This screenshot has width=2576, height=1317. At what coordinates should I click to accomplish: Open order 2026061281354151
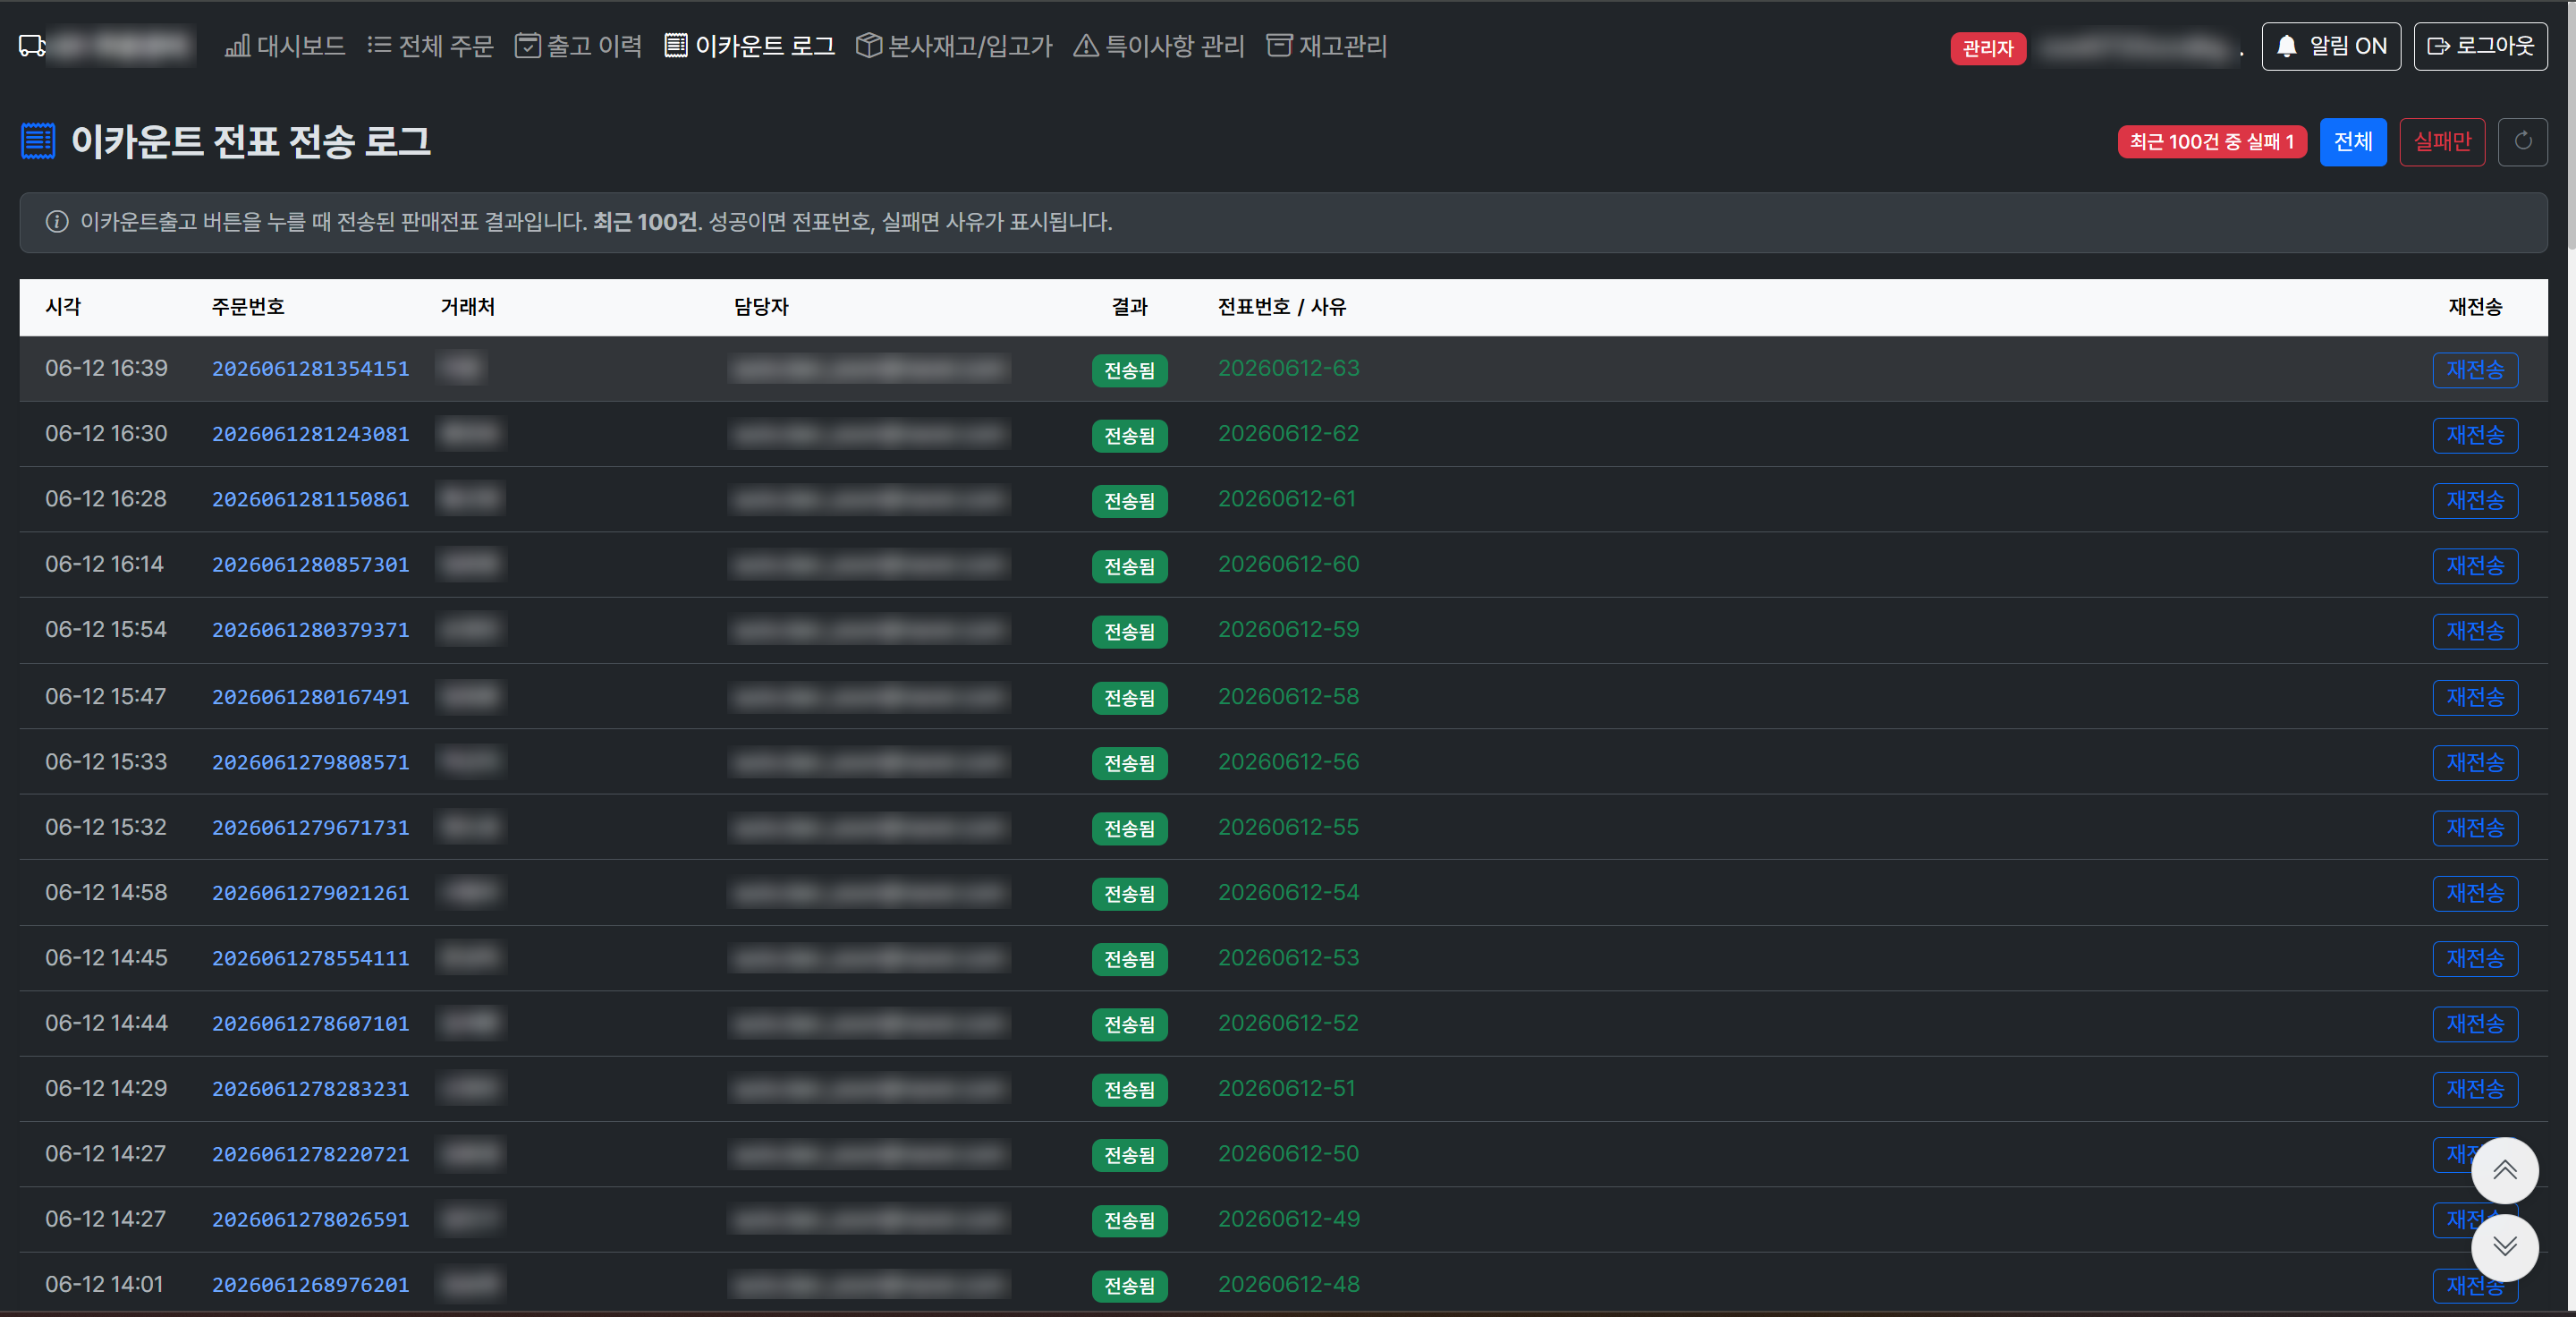tap(310, 369)
